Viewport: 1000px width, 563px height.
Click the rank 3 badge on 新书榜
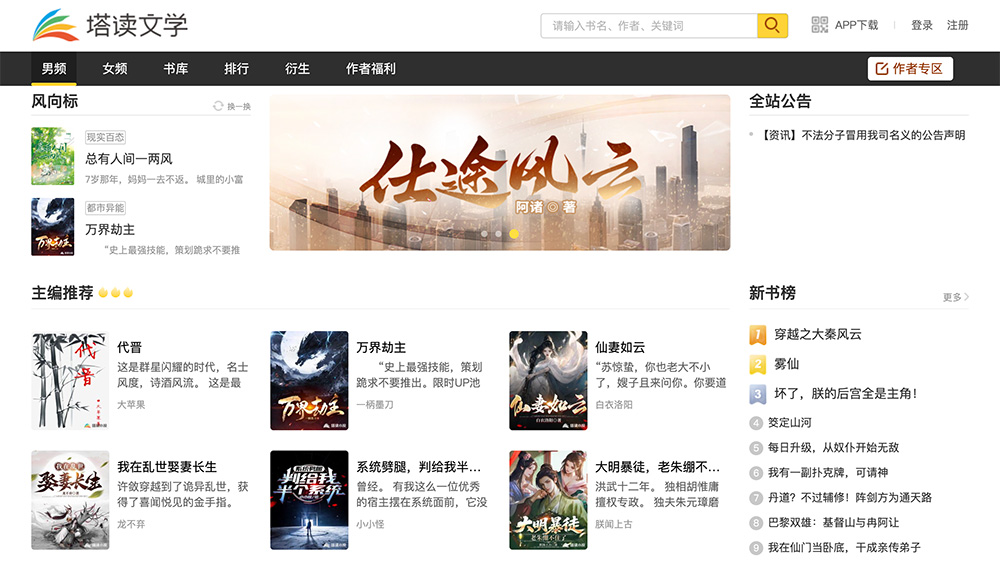(x=757, y=394)
